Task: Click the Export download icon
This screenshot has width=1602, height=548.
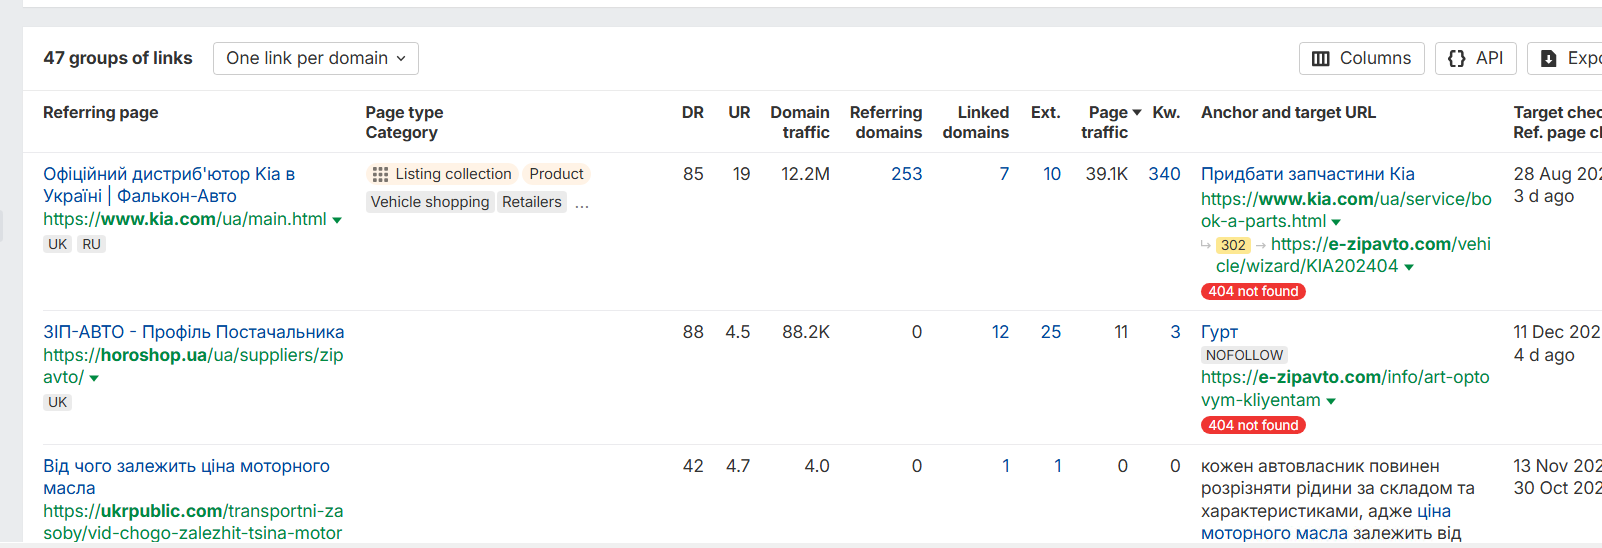Action: click(x=1549, y=59)
